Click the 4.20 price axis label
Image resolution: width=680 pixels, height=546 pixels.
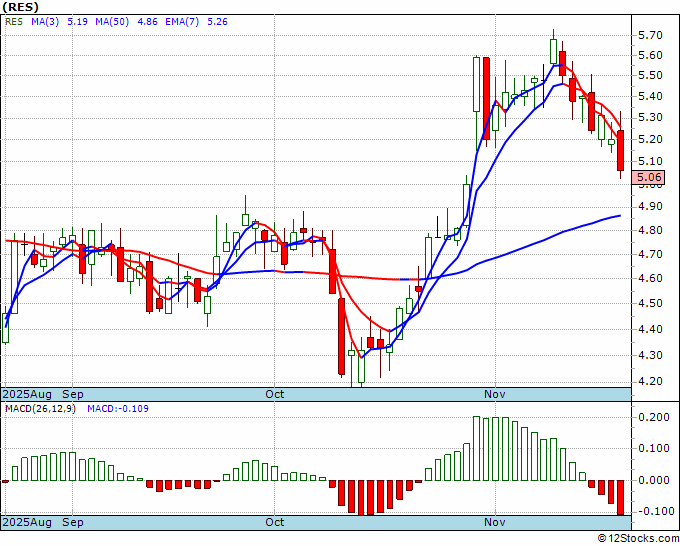click(x=651, y=382)
